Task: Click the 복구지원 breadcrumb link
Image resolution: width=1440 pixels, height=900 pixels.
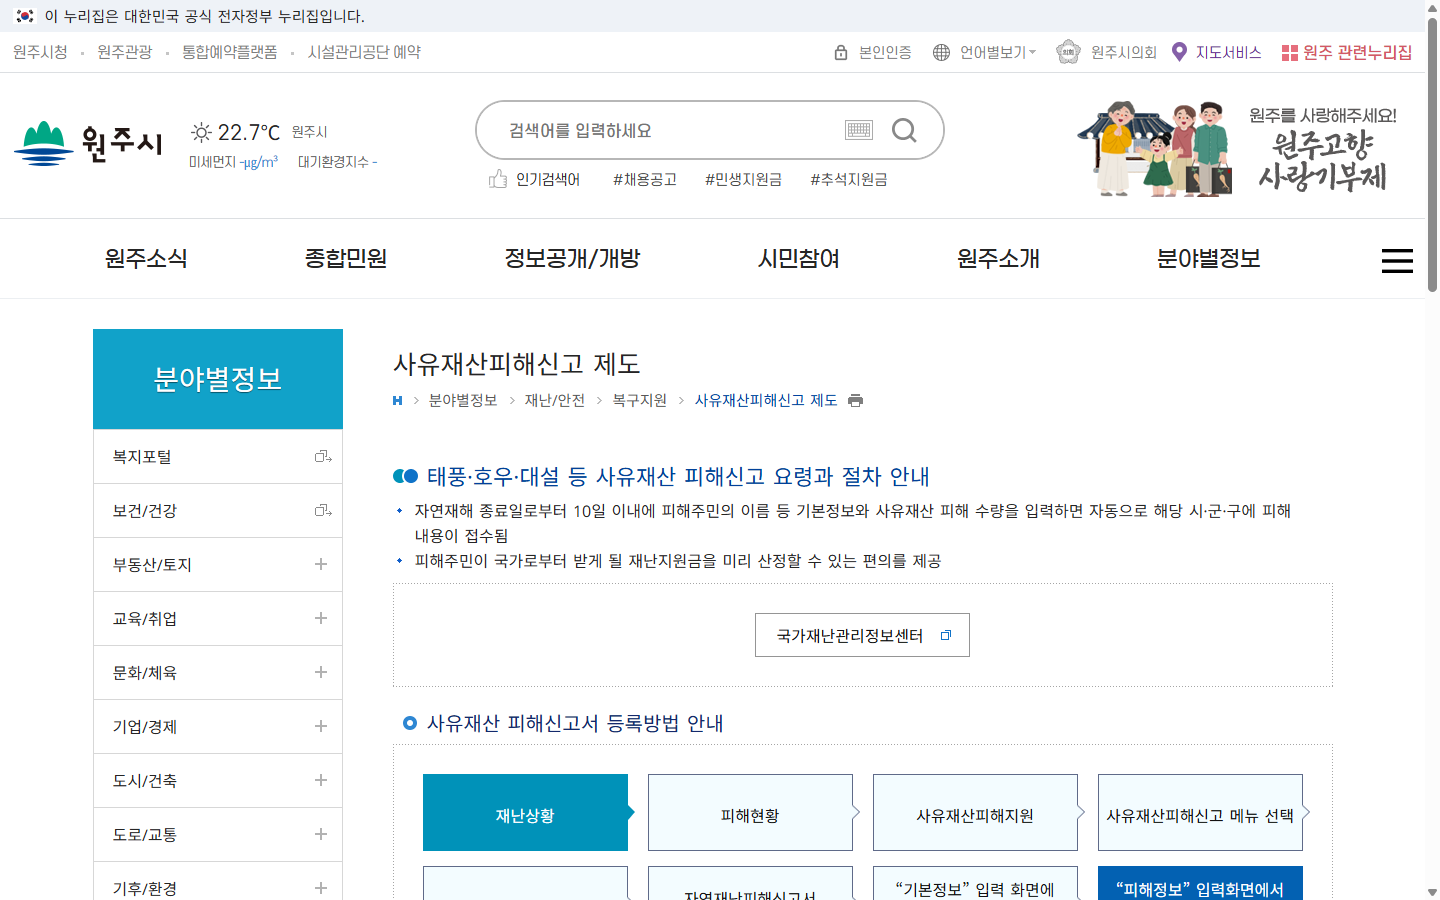Action: (639, 400)
